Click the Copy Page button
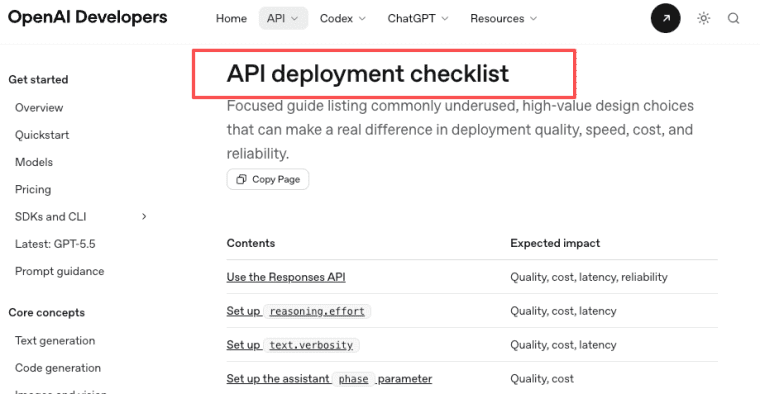This screenshot has height=394, width=760. pyautogui.click(x=268, y=179)
